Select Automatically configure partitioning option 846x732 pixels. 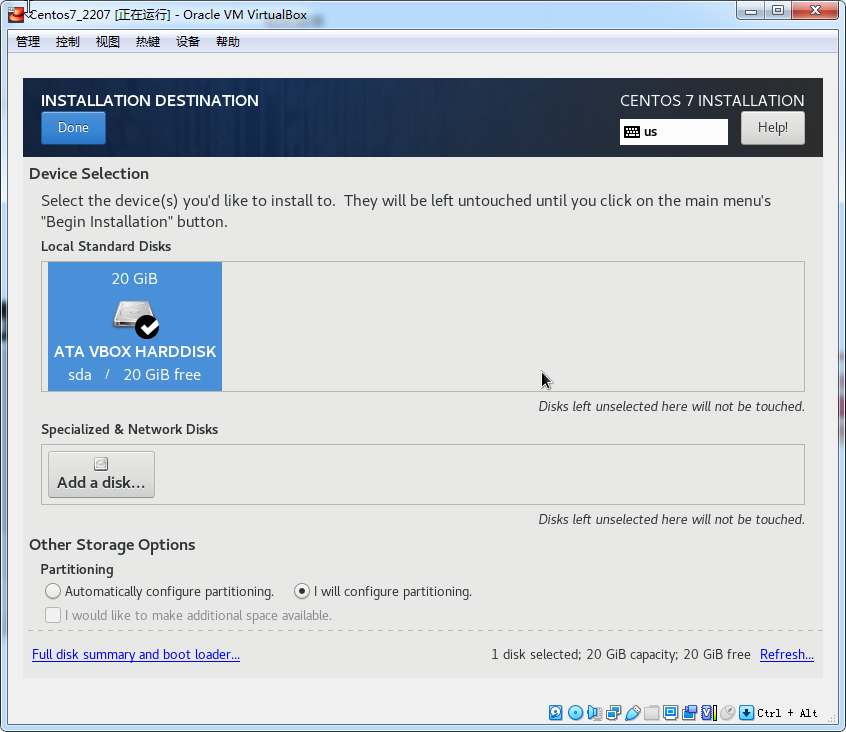click(53, 592)
